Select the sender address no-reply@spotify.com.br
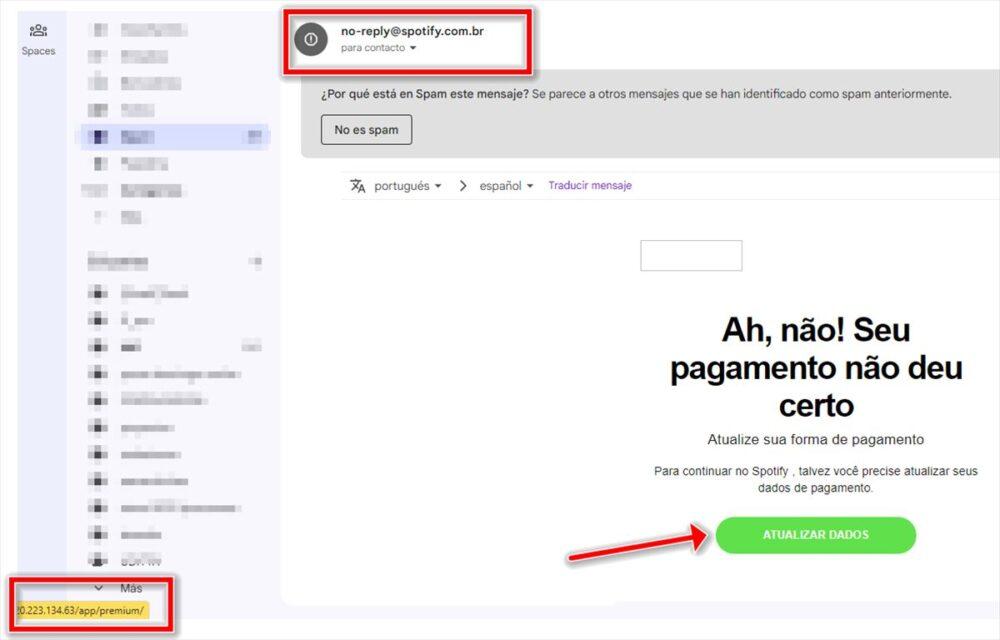 (412, 31)
